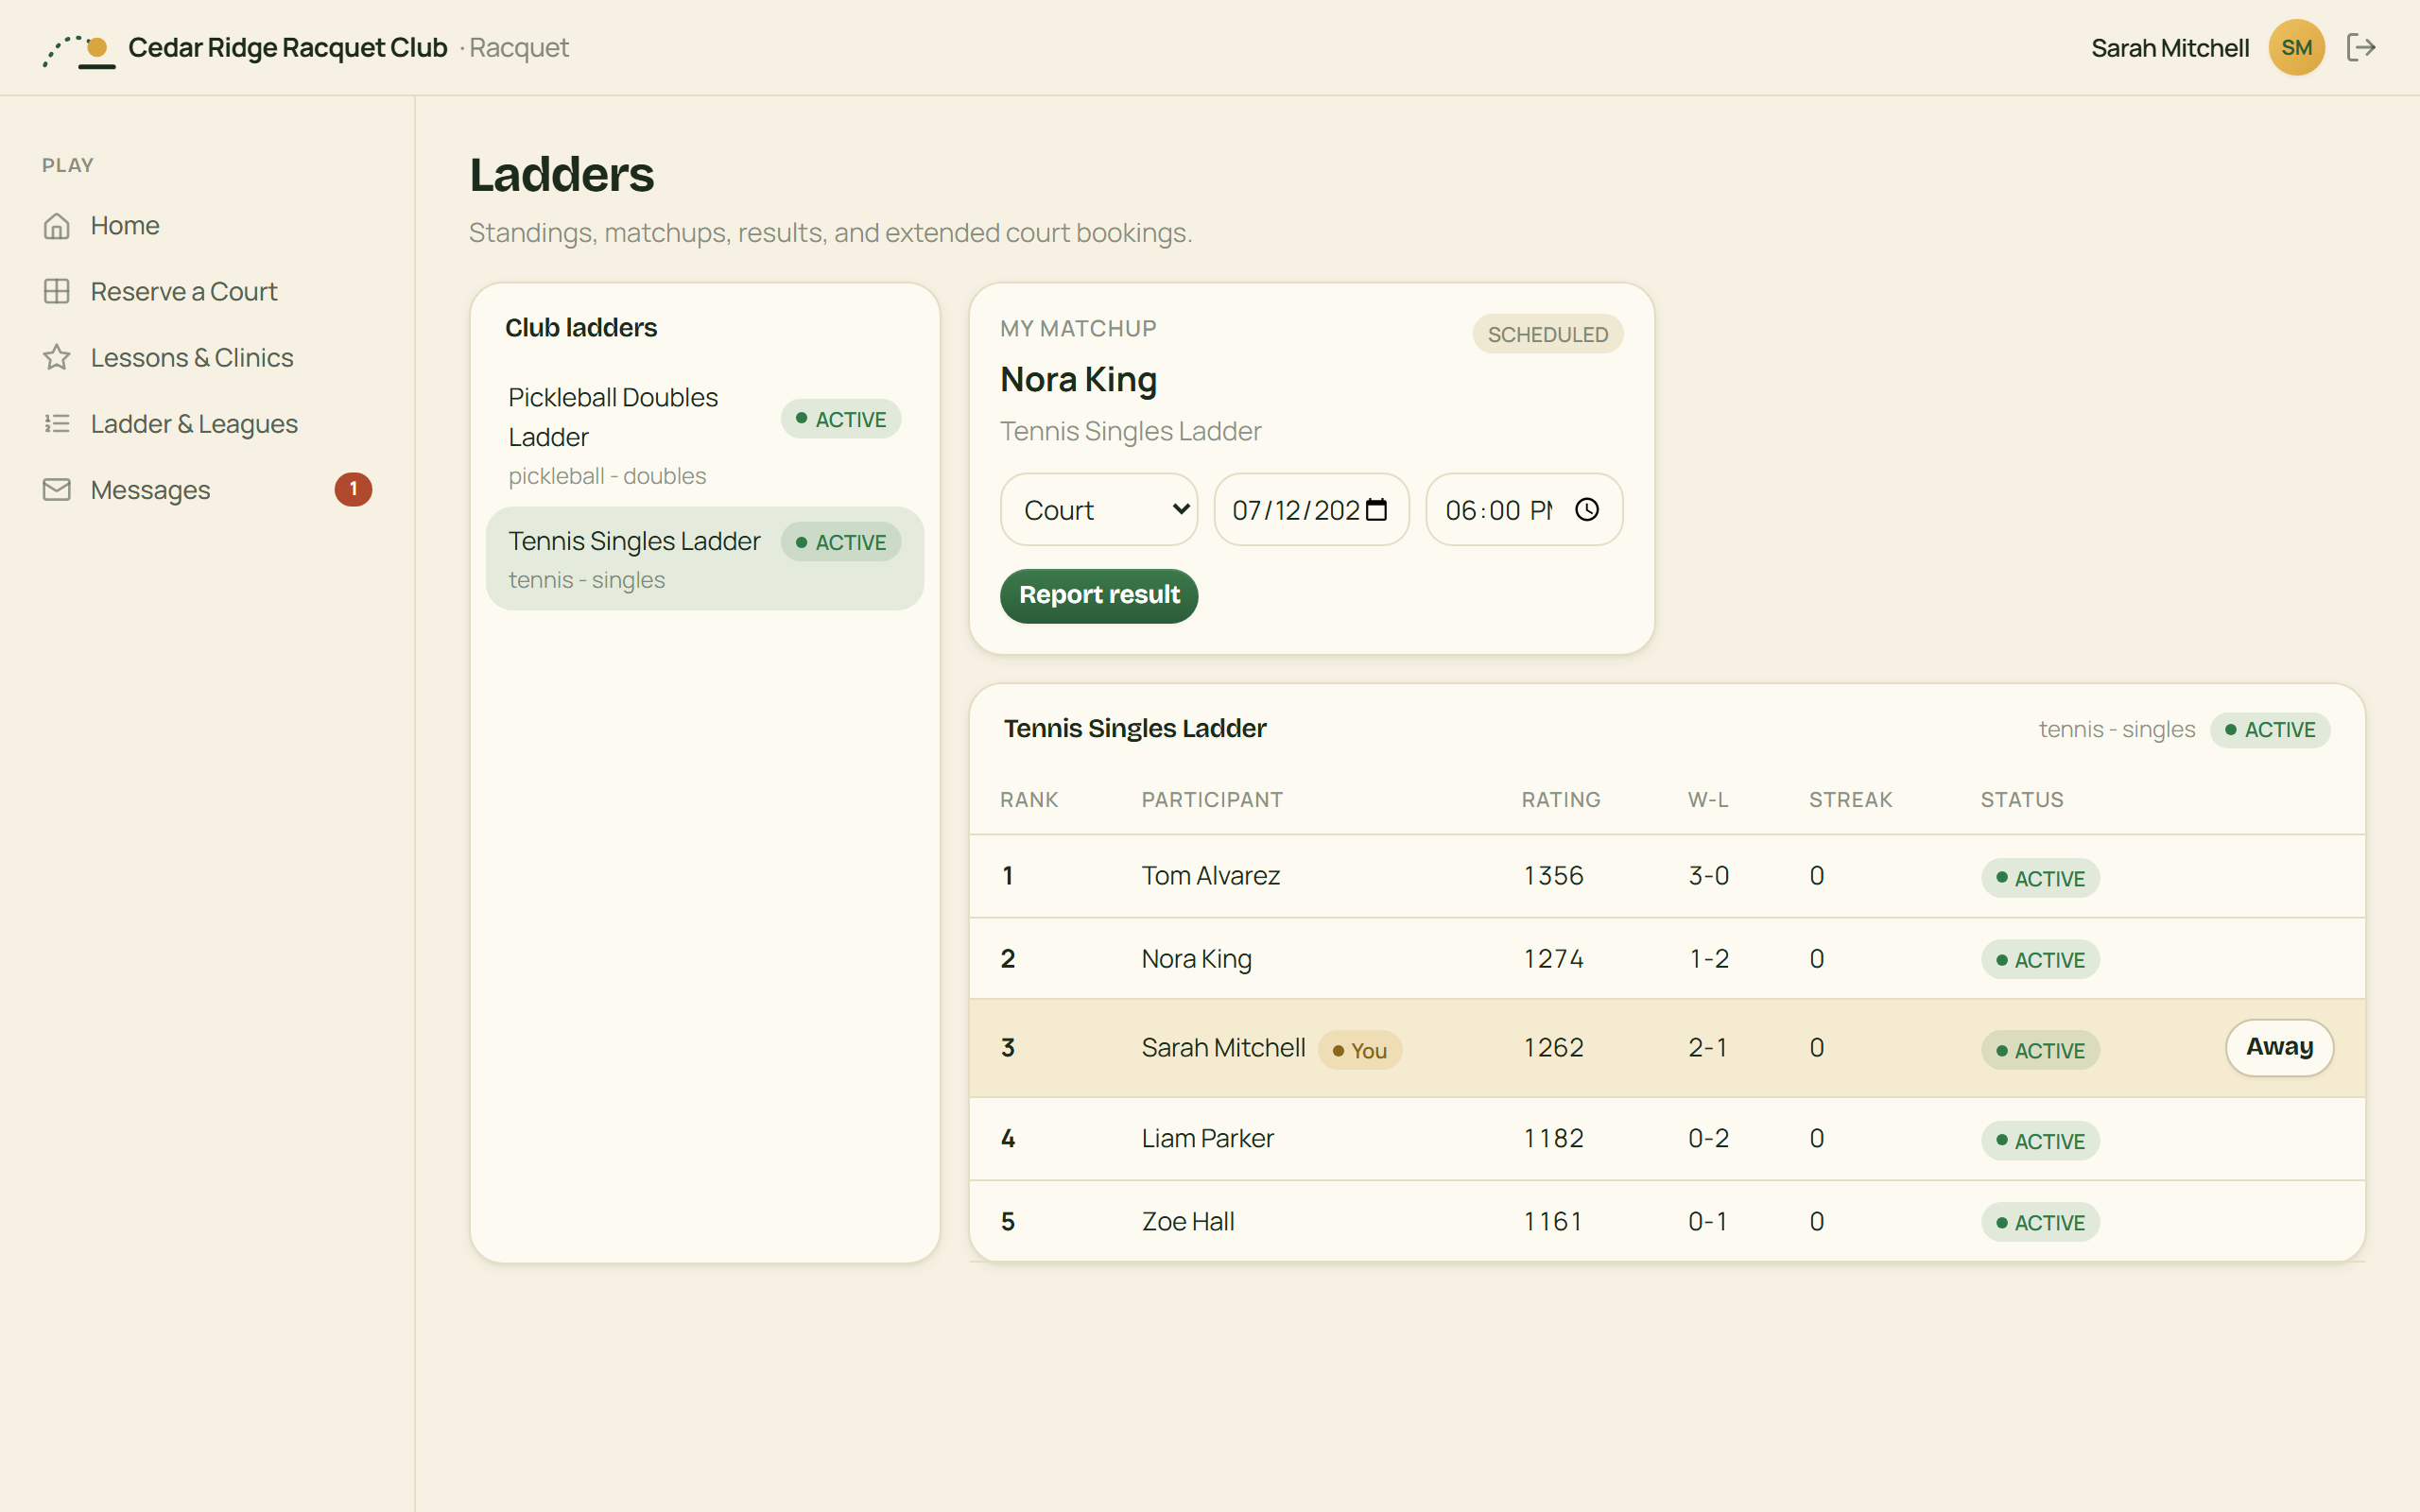Click the PARTICIPANT column header
2420x1512 pixels.
click(1211, 799)
